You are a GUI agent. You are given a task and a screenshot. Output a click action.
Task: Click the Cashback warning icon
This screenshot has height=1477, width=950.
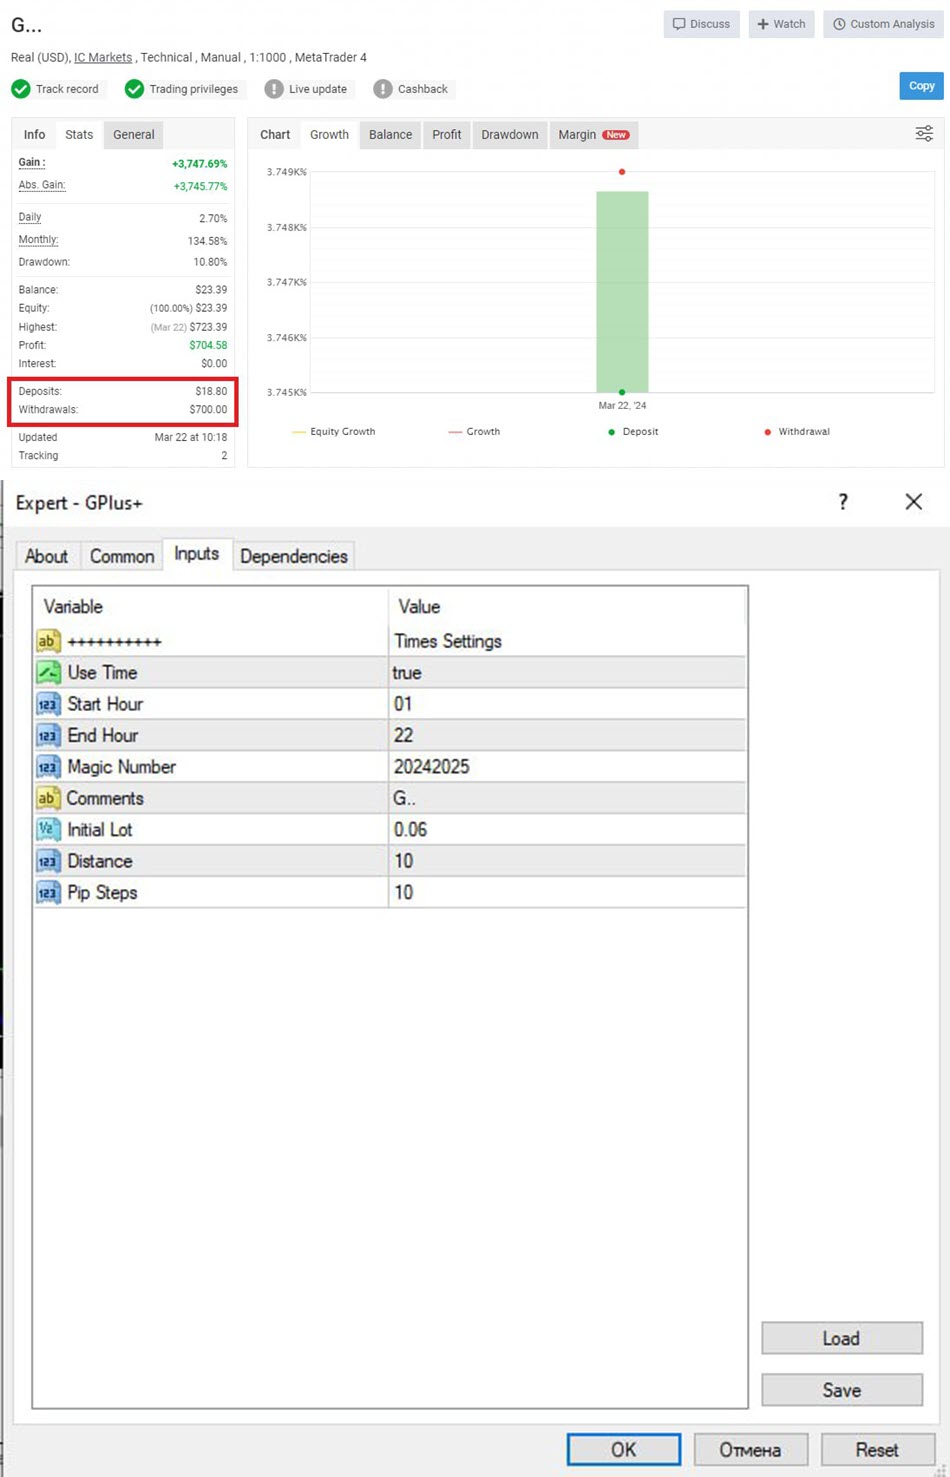tap(383, 89)
